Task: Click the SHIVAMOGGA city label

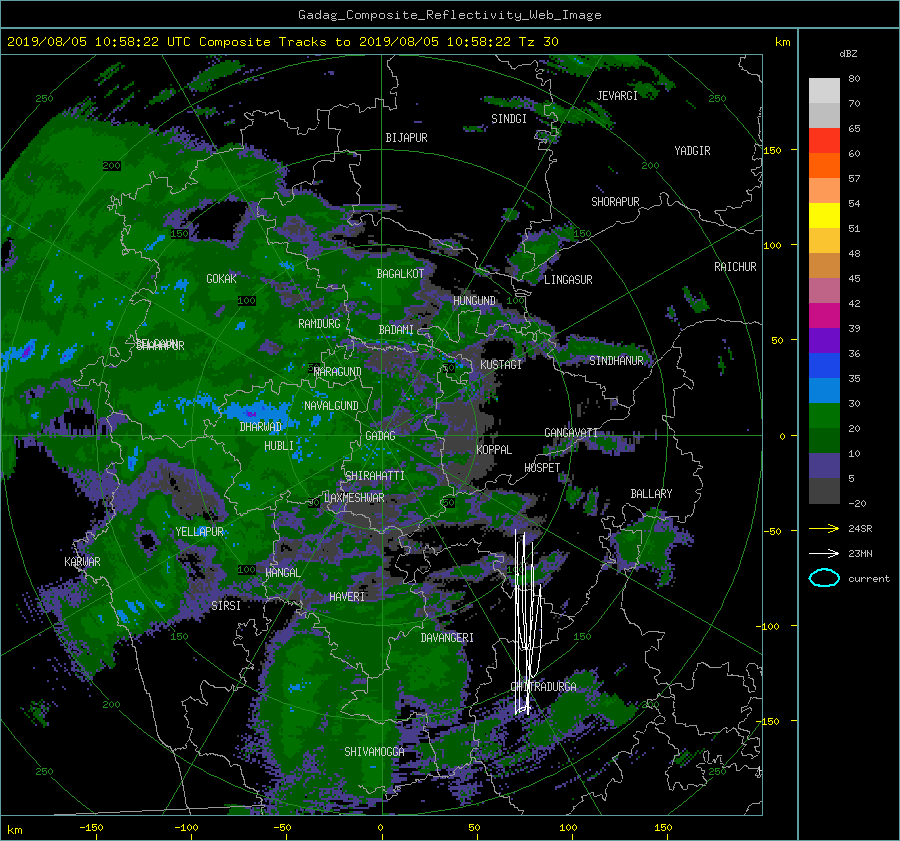Action: pyautogui.click(x=374, y=752)
